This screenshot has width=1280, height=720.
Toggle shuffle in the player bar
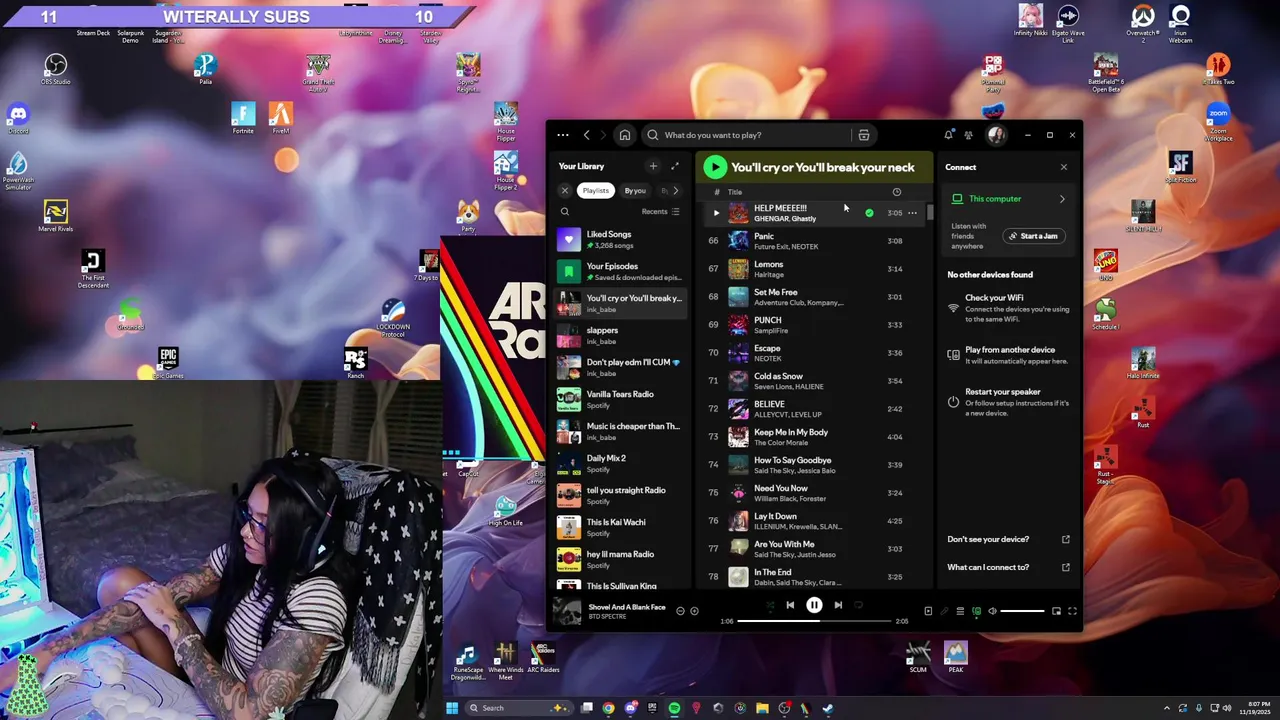click(x=770, y=605)
